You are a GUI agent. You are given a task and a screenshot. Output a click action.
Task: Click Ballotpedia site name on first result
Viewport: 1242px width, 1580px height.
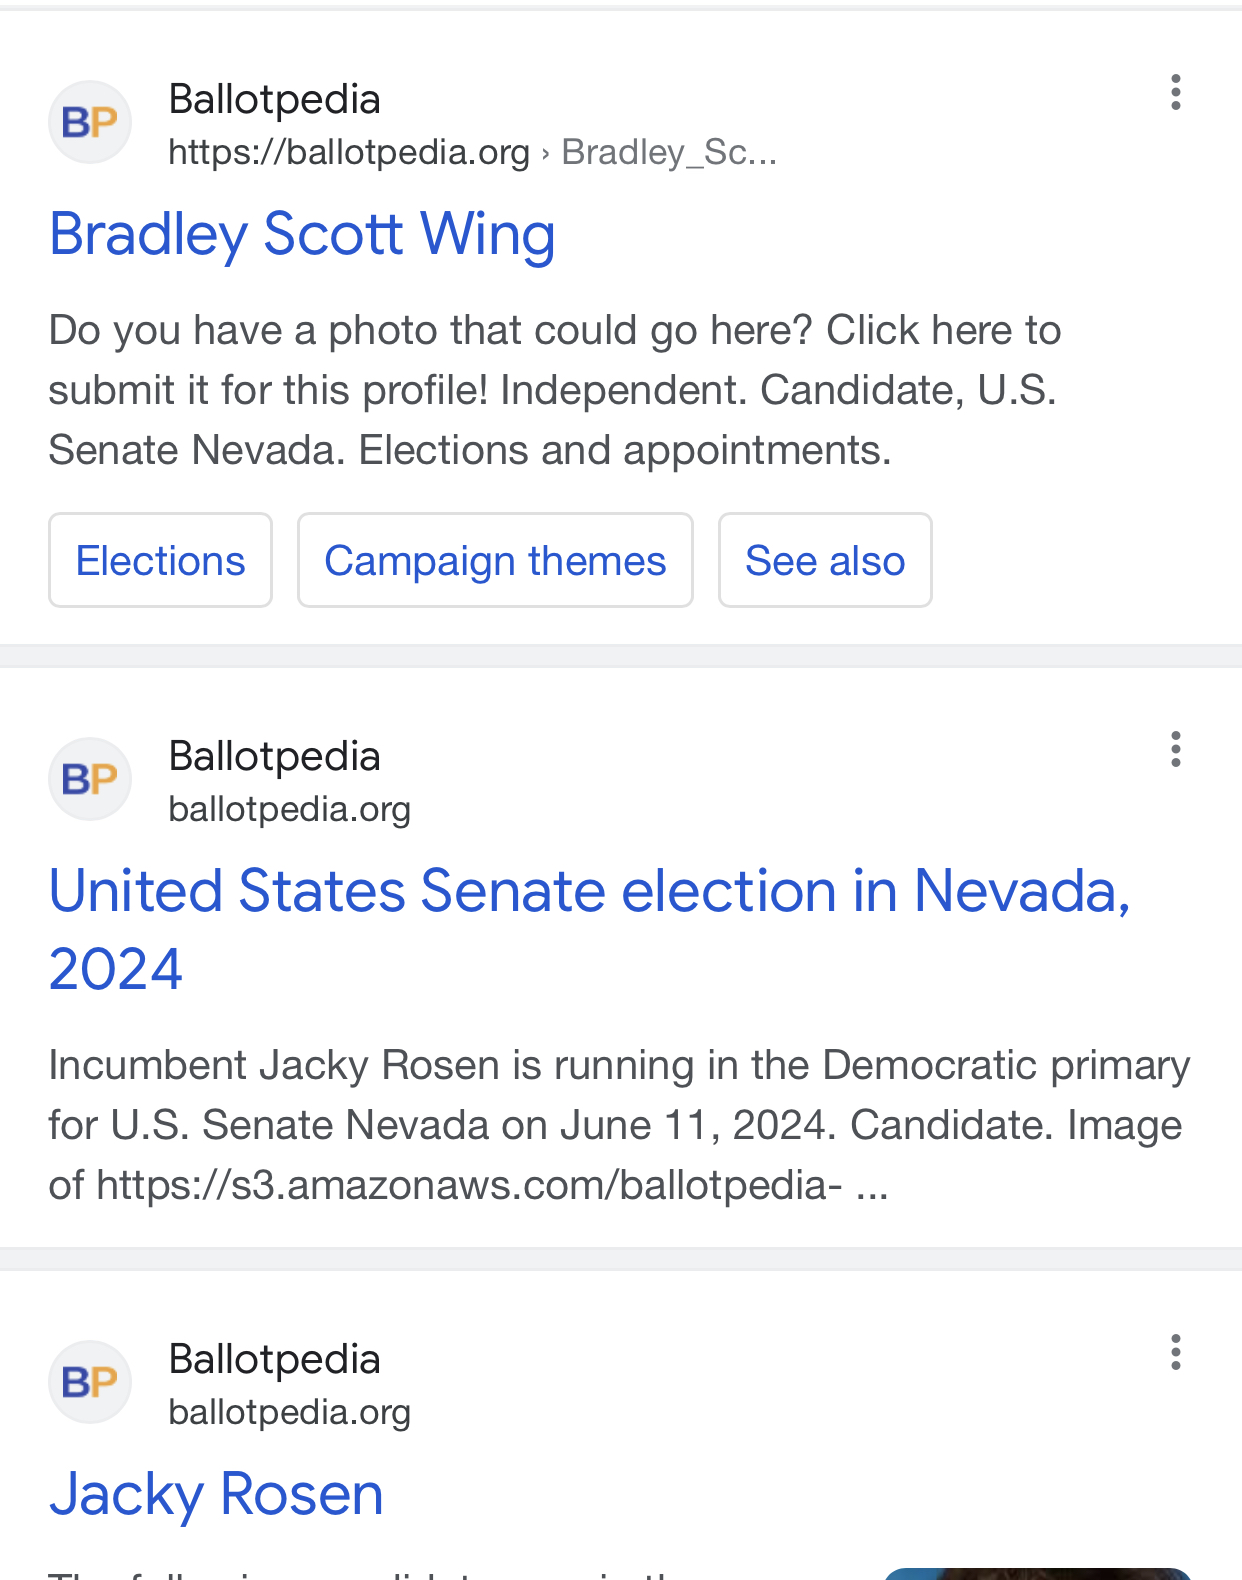tap(274, 99)
